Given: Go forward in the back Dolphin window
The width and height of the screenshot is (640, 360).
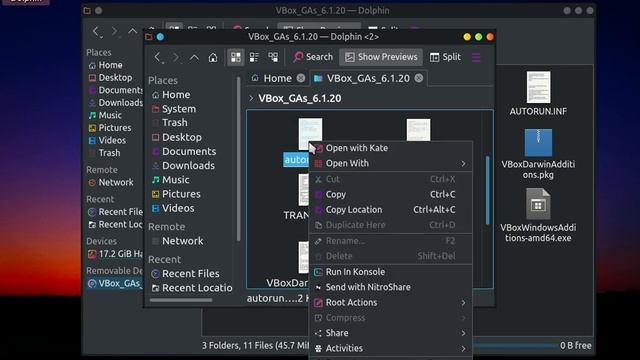Looking at the screenshot, I should click(x=114, y=31).
